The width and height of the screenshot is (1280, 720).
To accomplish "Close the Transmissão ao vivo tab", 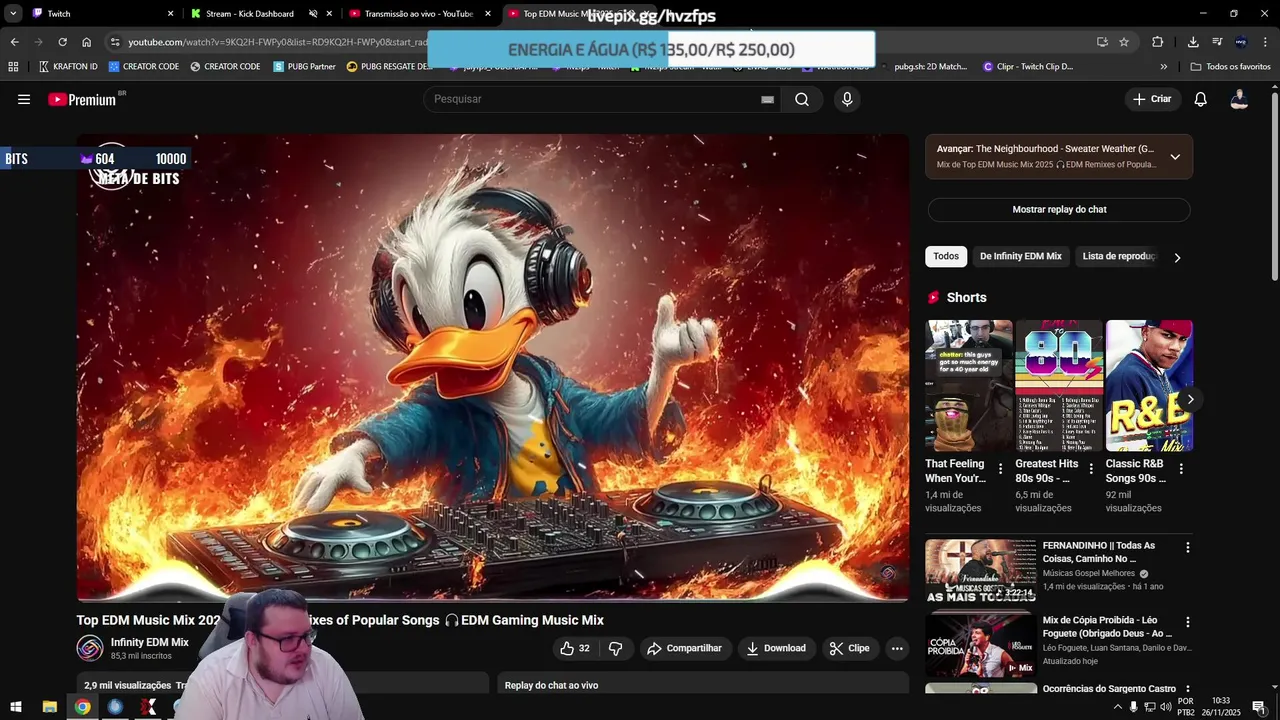I will click(x=488, y=14).
